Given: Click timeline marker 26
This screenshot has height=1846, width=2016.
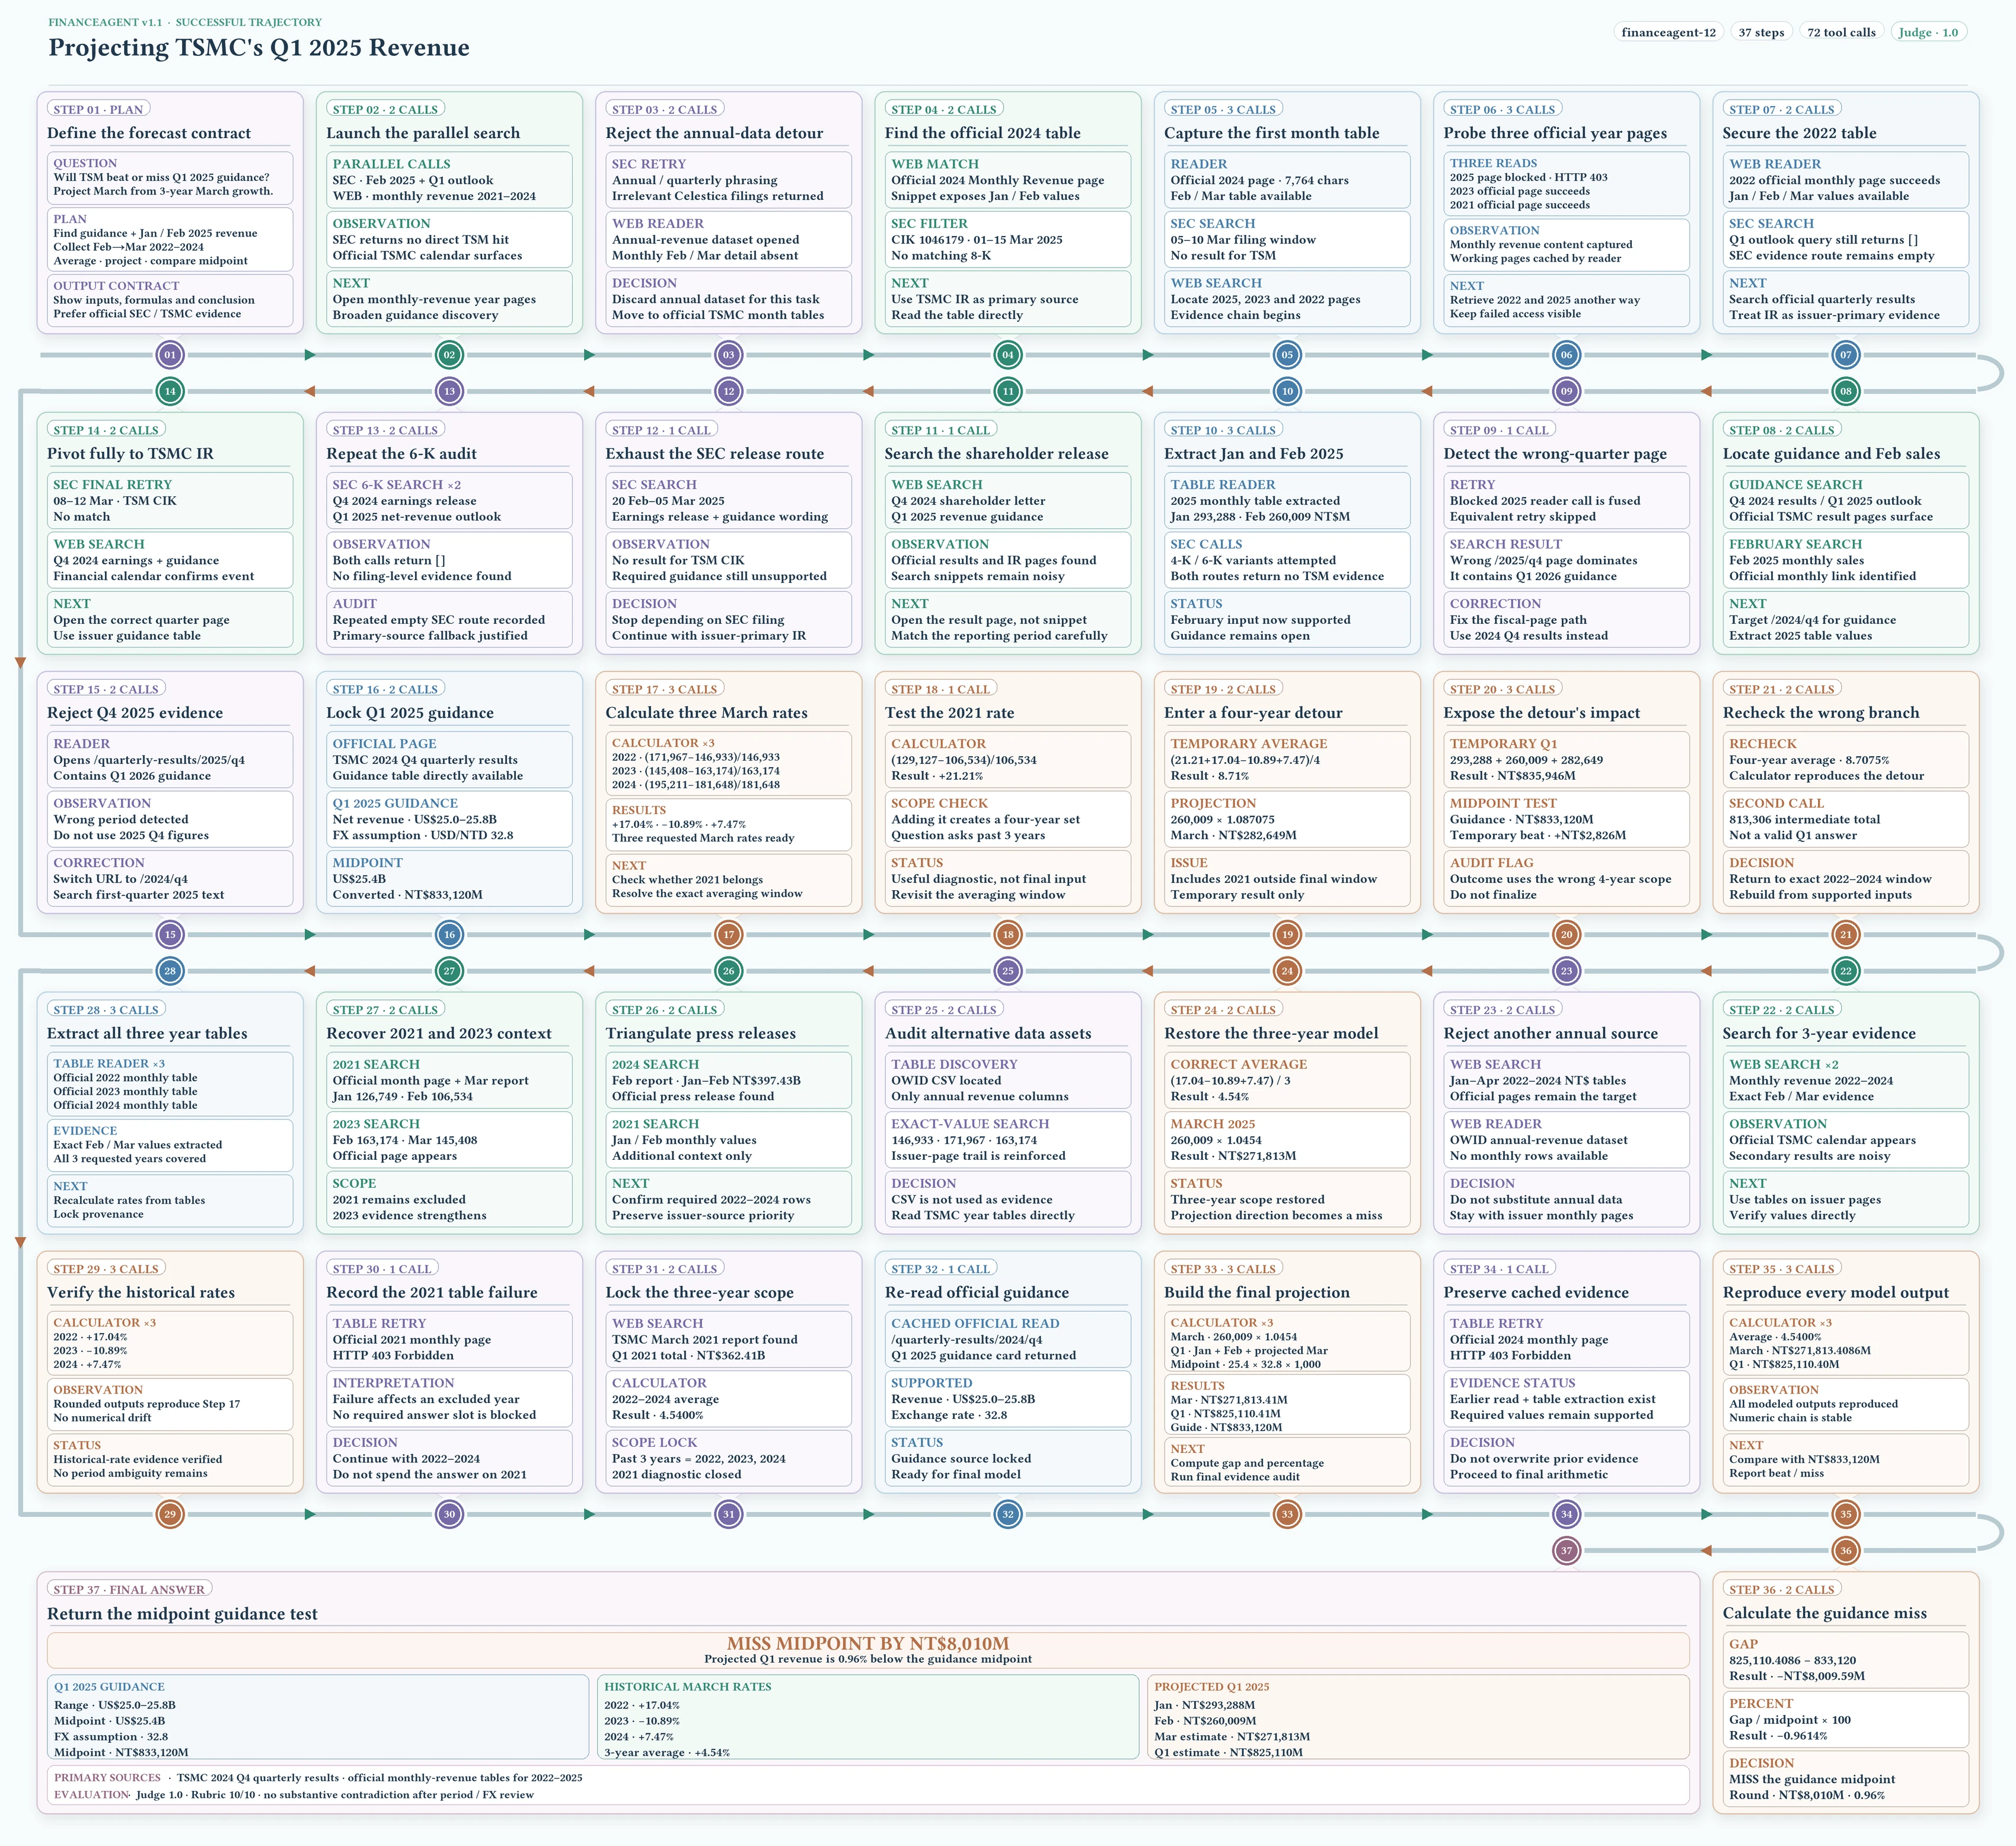Looking at the screenshot, I should [x=729, y=970].
